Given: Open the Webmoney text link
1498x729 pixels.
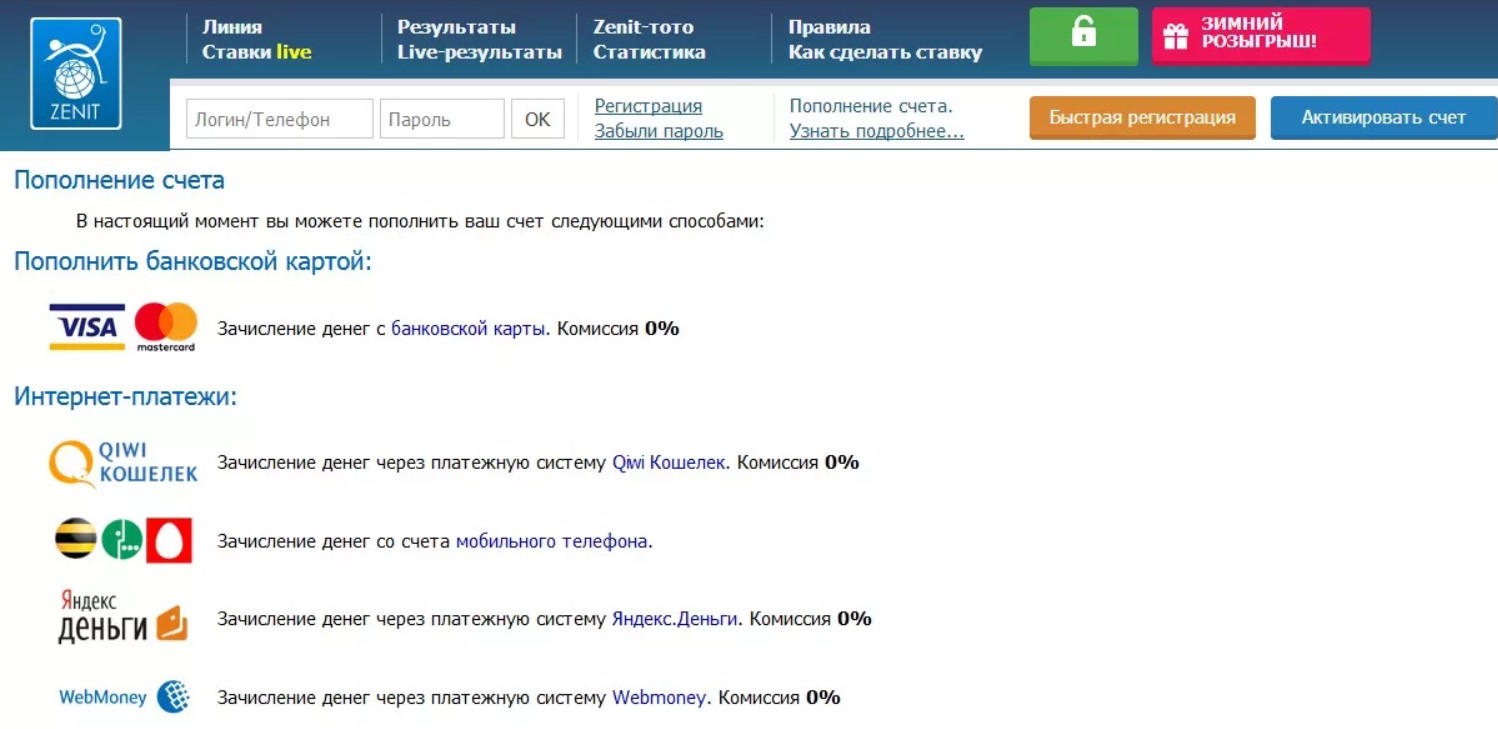Looking at the screenshot, I should pyautogui.click(x=659, y=697).
